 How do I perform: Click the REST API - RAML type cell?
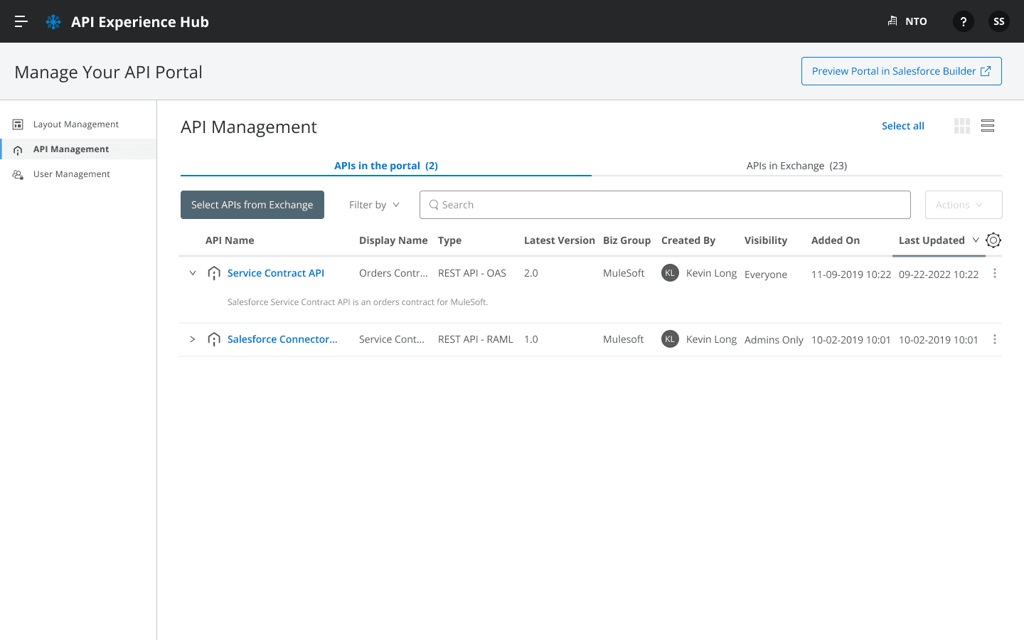click(x=475, y=340)
